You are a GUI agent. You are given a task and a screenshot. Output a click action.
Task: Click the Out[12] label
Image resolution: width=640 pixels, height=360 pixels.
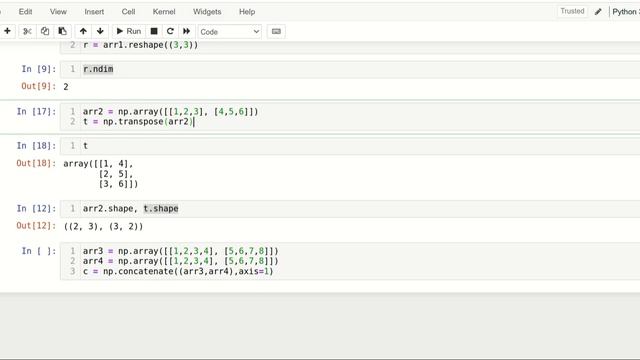pyautogui.click(x=36, y=226)
